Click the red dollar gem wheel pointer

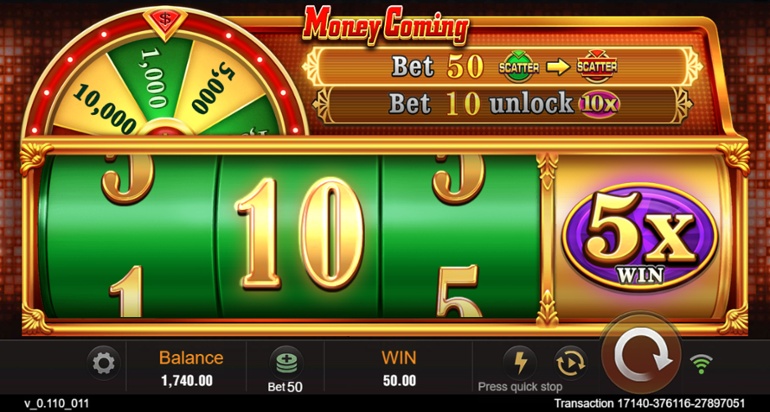click(165, 22)
